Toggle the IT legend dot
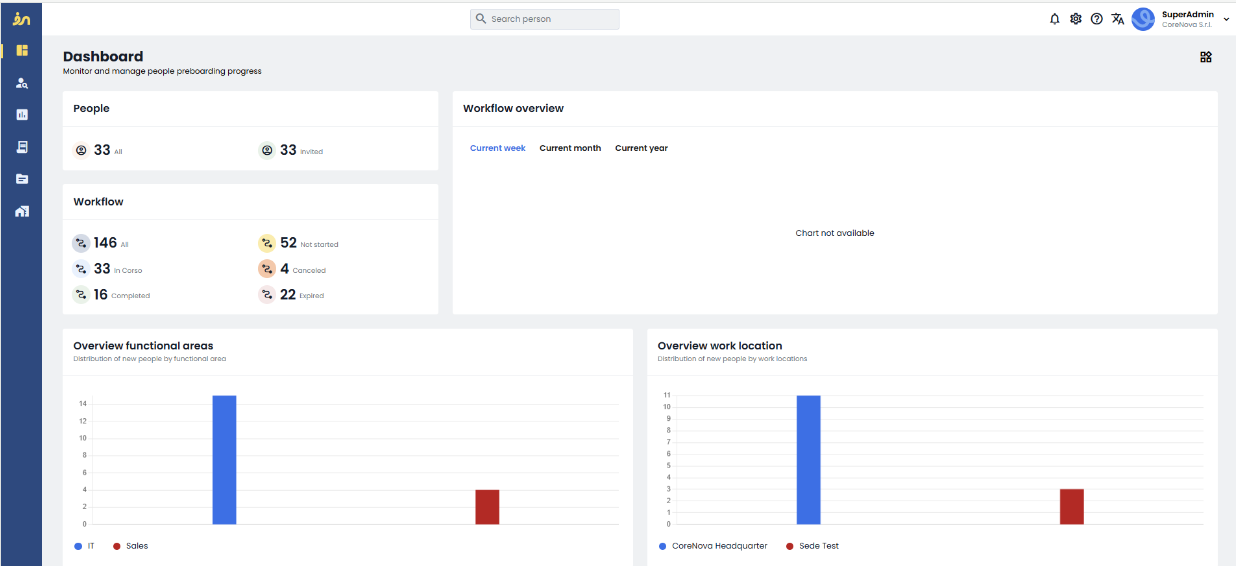The image size is (1236, 566). point(78,546)
